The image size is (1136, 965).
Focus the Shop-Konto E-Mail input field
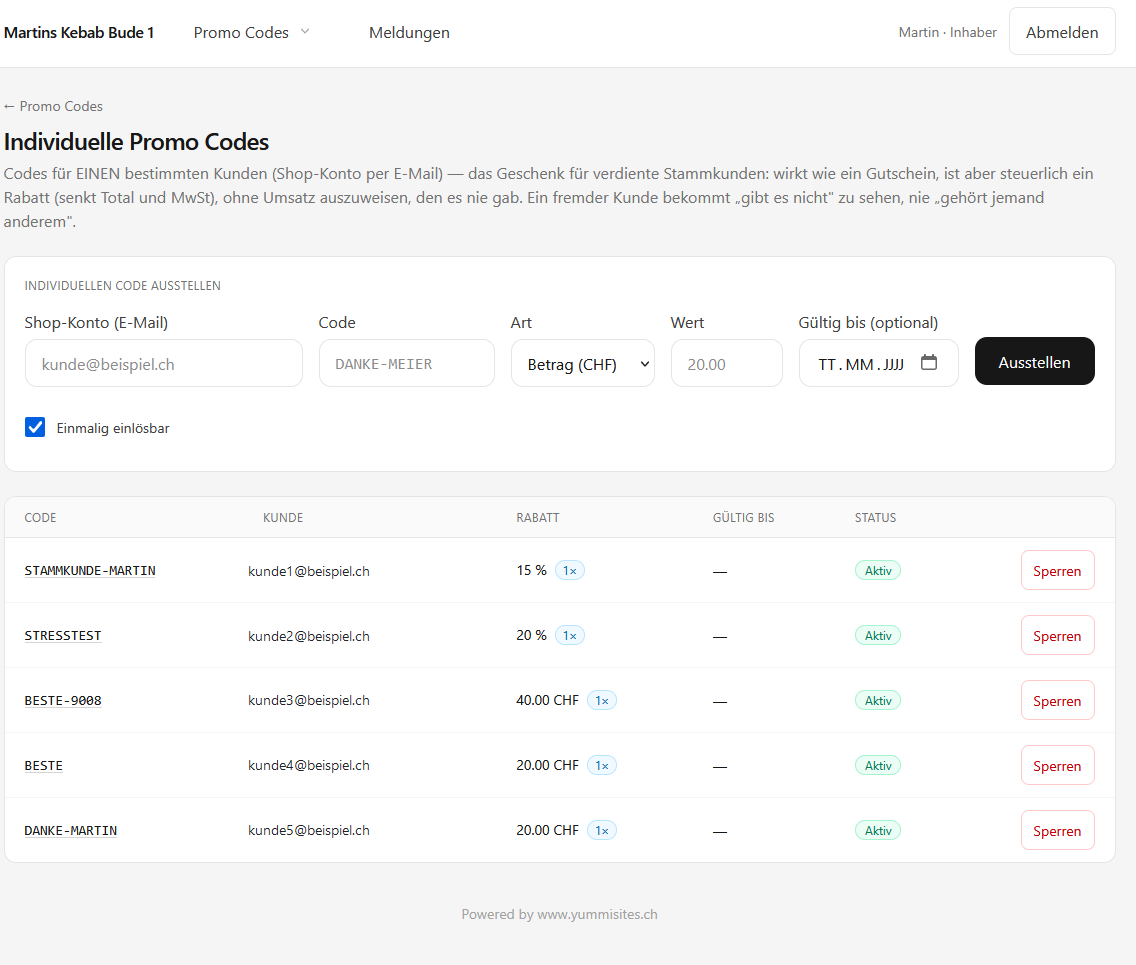164,364
